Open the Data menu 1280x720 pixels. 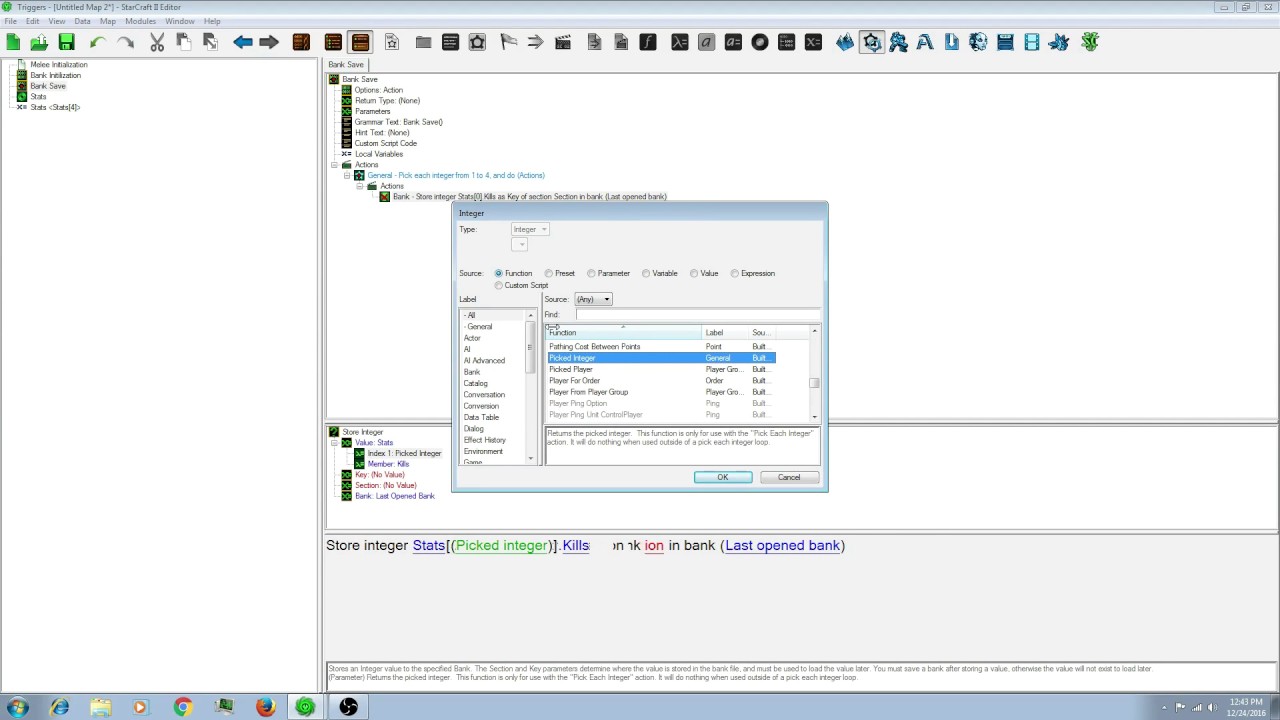pos(82,21)
